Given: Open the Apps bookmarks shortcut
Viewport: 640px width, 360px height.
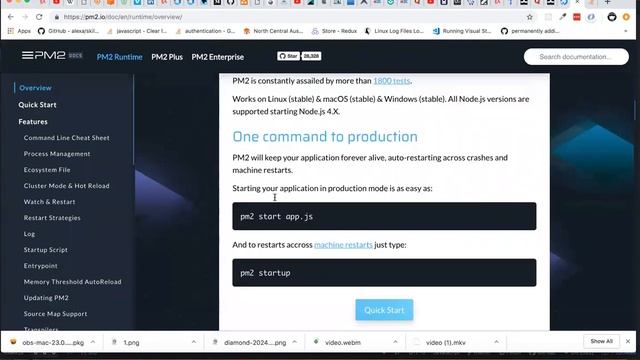Looking at the screenshot, I should click(19, 31).
